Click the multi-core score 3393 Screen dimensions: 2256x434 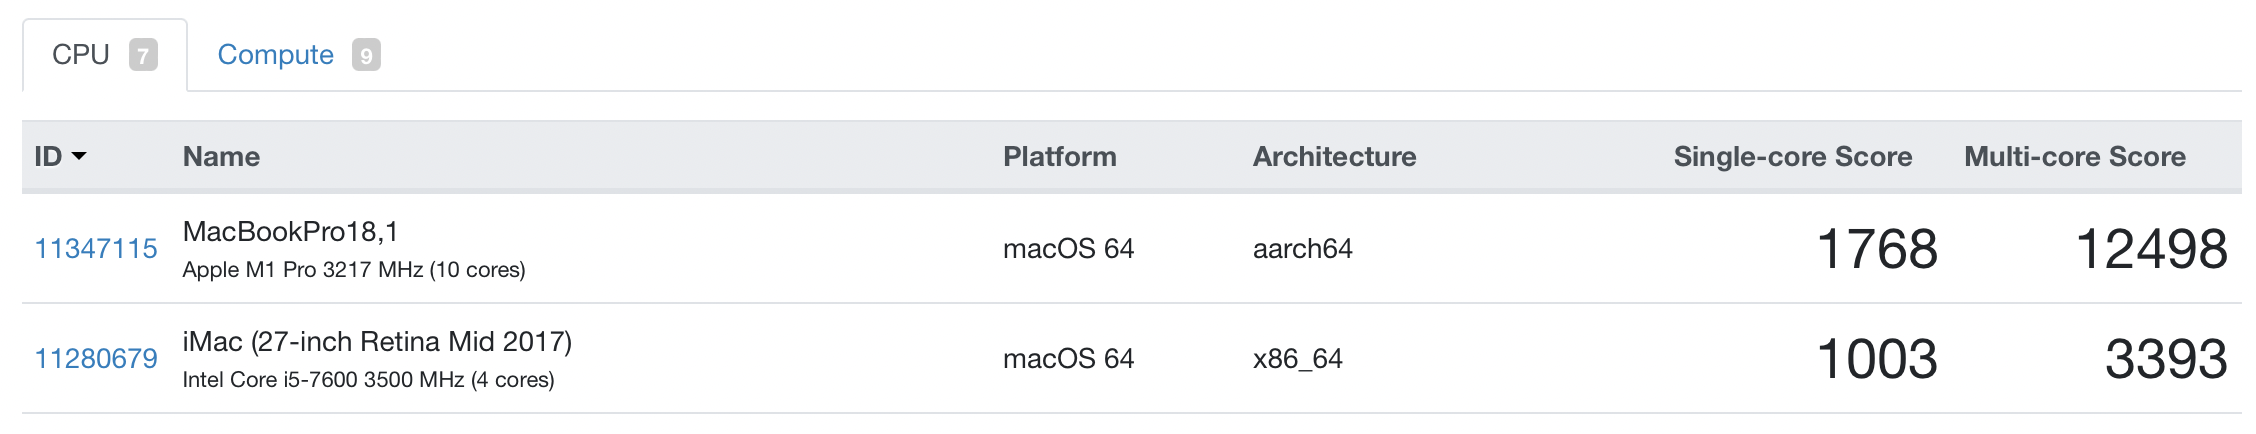[x=2166, y=358]
